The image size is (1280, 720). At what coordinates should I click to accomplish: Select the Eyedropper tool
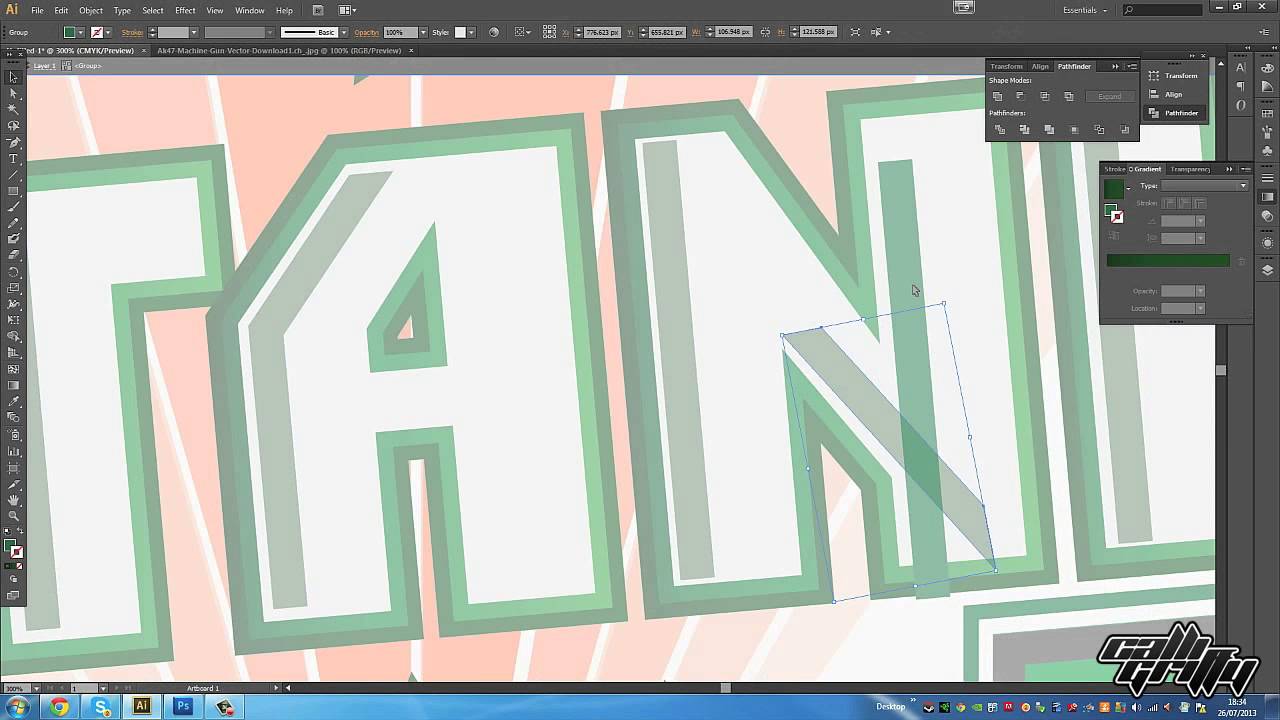click(14, 401)
